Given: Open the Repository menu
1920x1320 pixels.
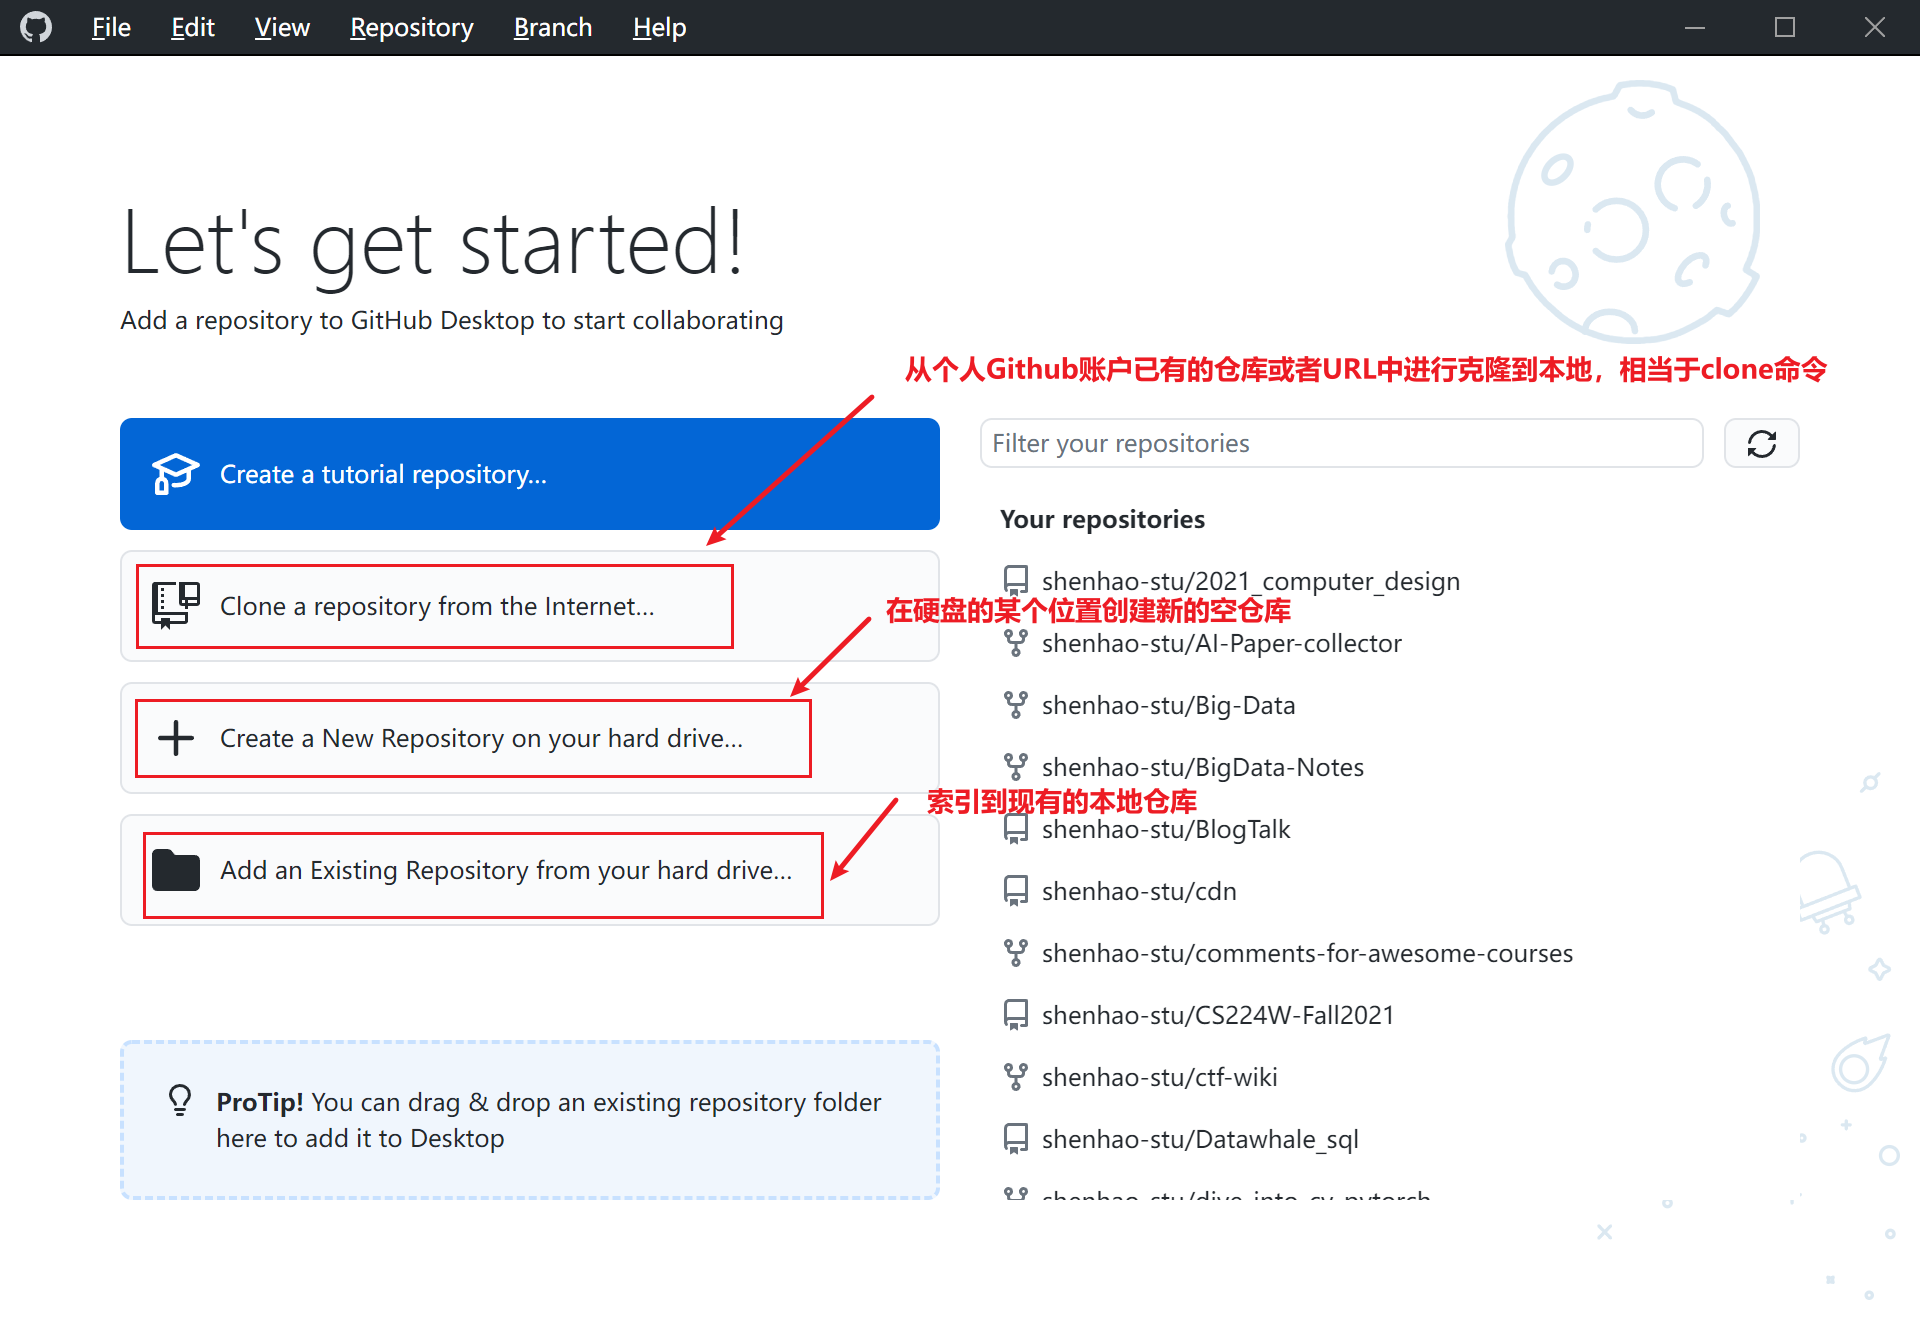Looking at the screenshot, I should coord(411,27).
